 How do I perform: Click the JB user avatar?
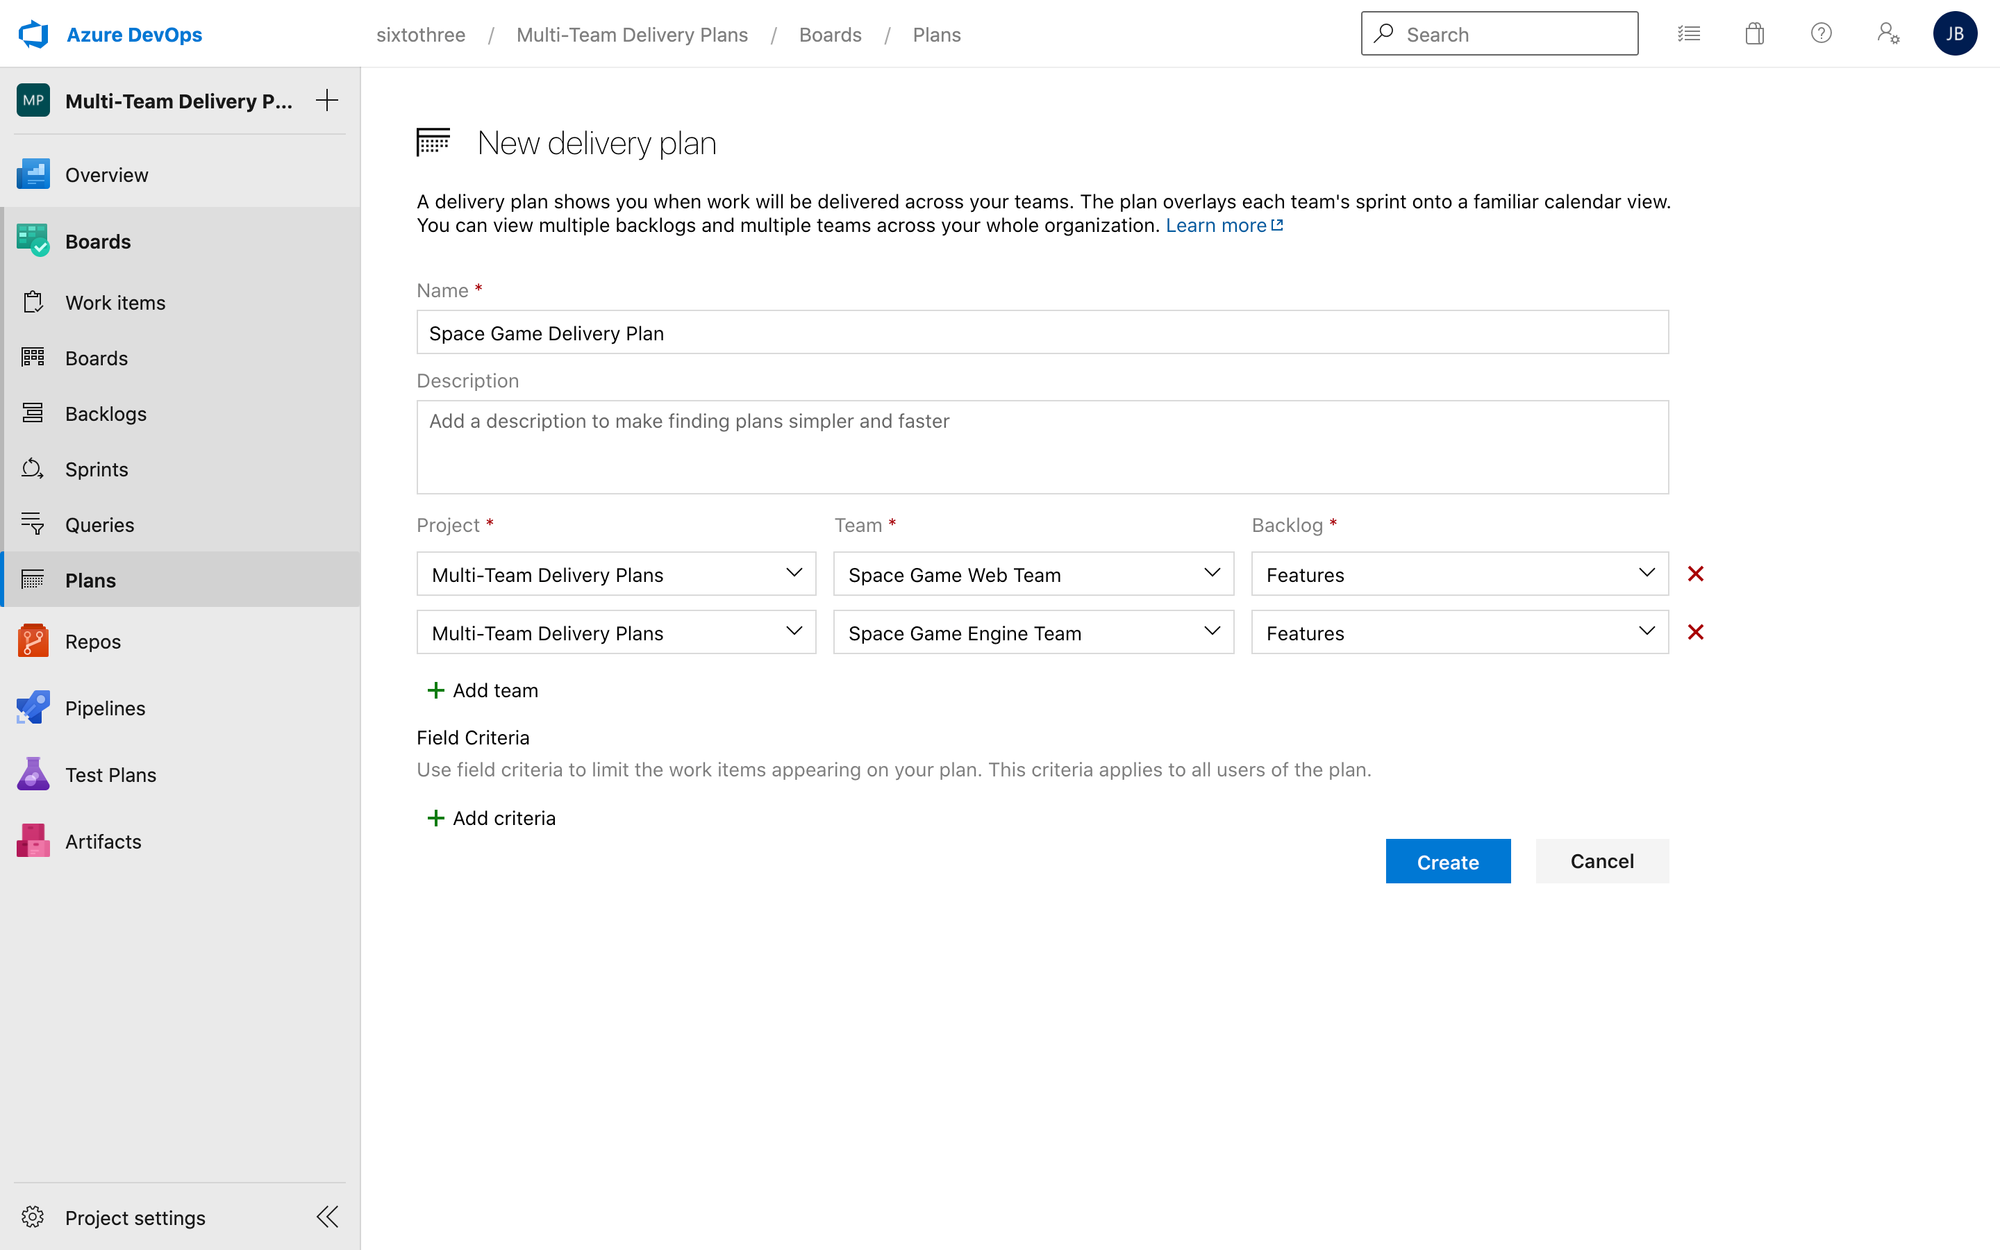click(1954, 34)
